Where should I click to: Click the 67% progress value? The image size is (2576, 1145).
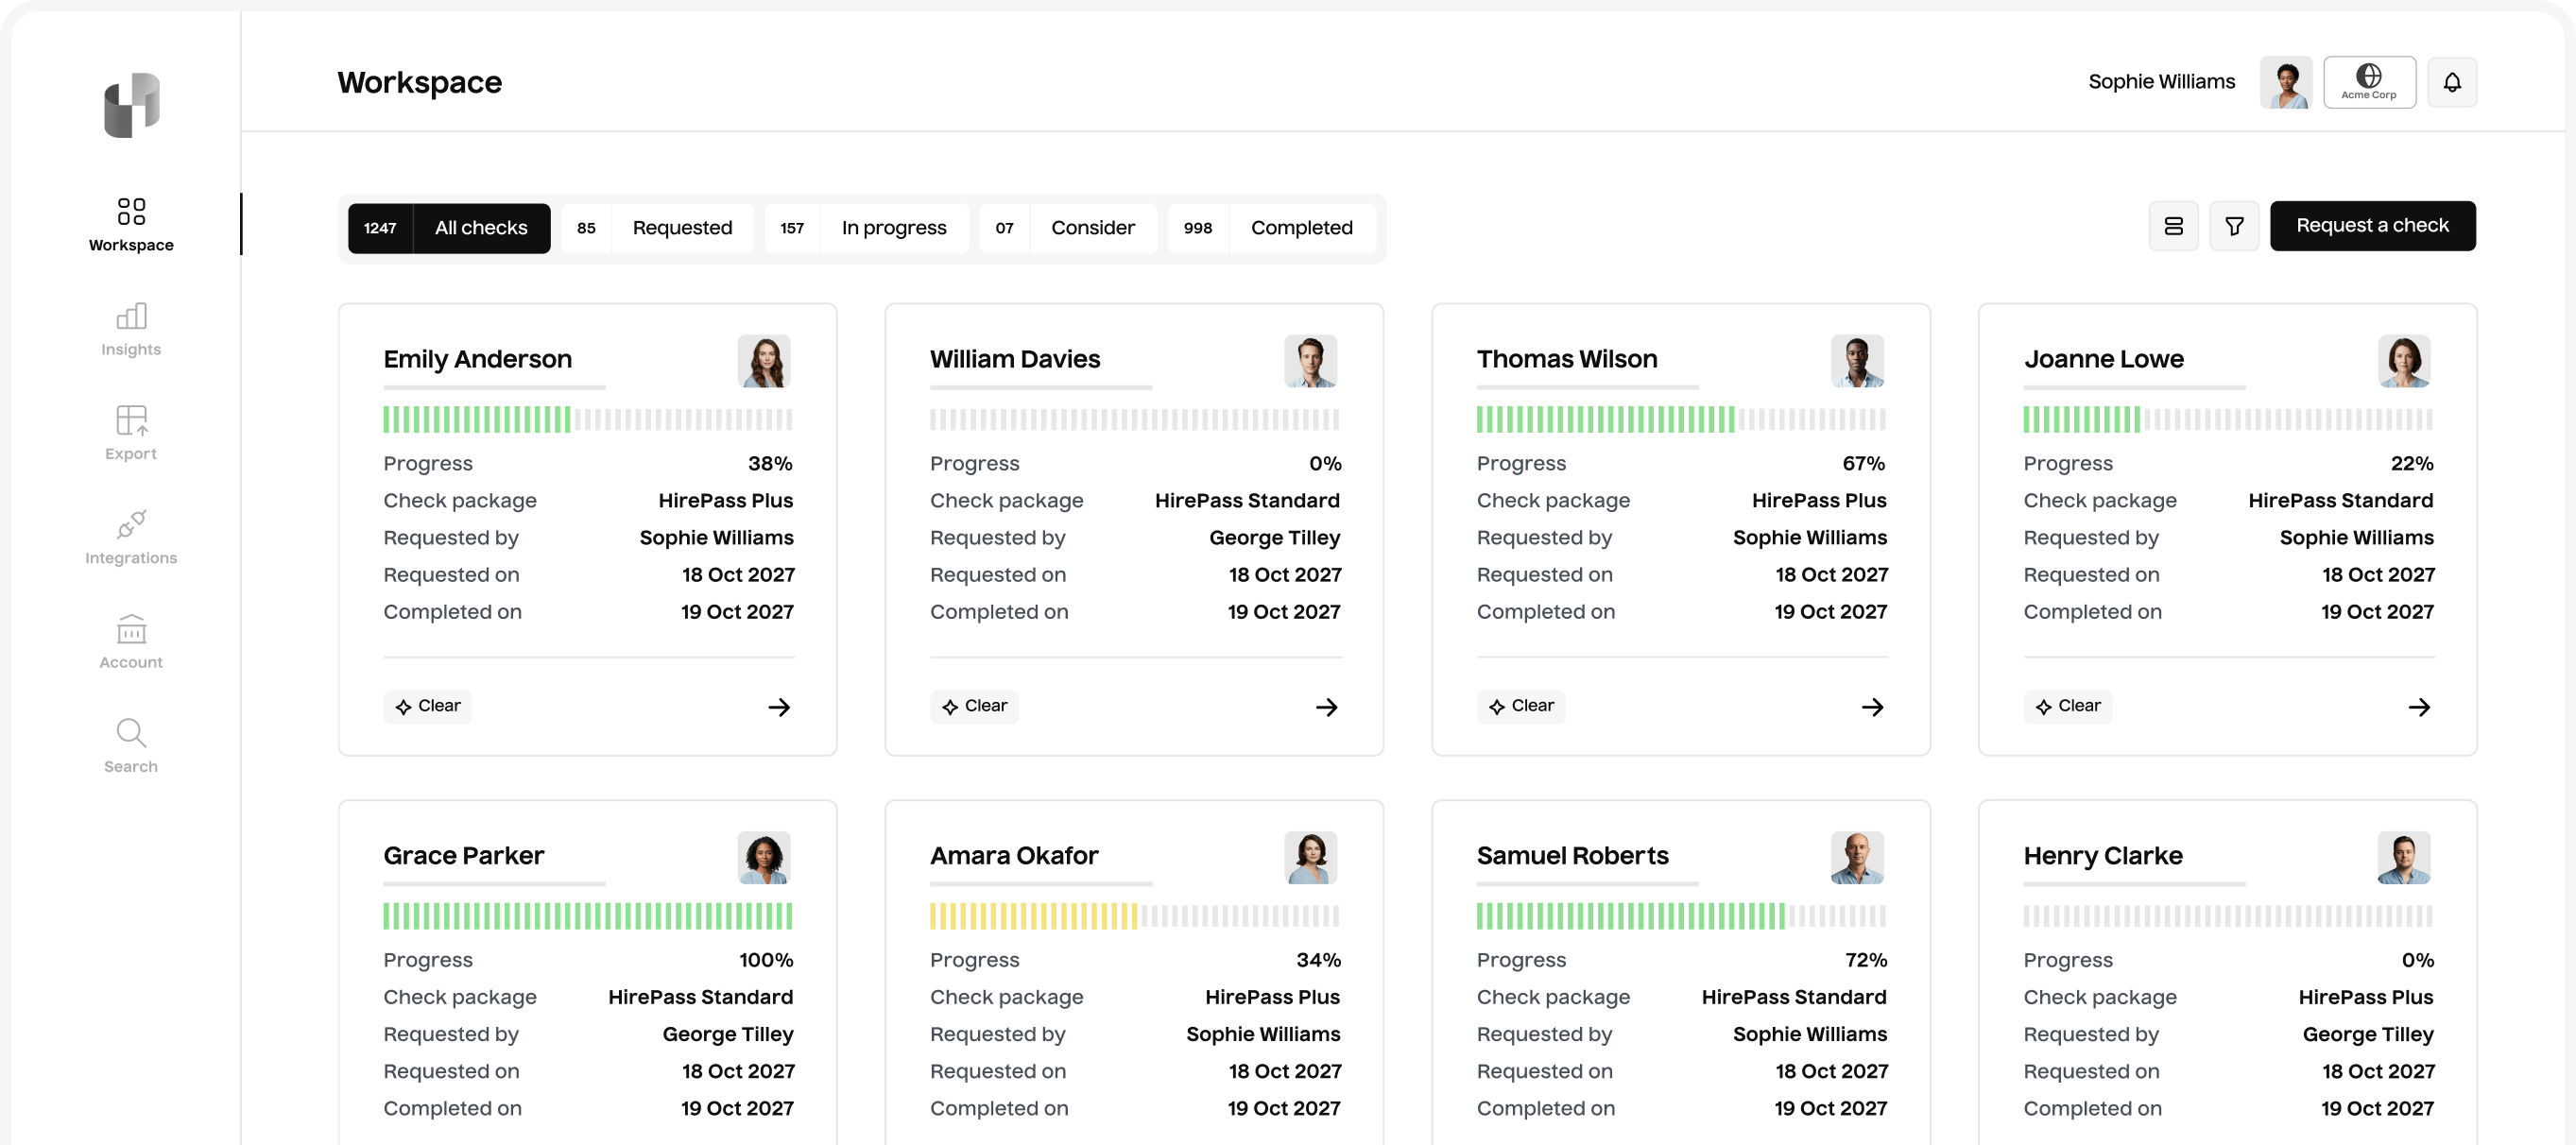(1864, 464)
